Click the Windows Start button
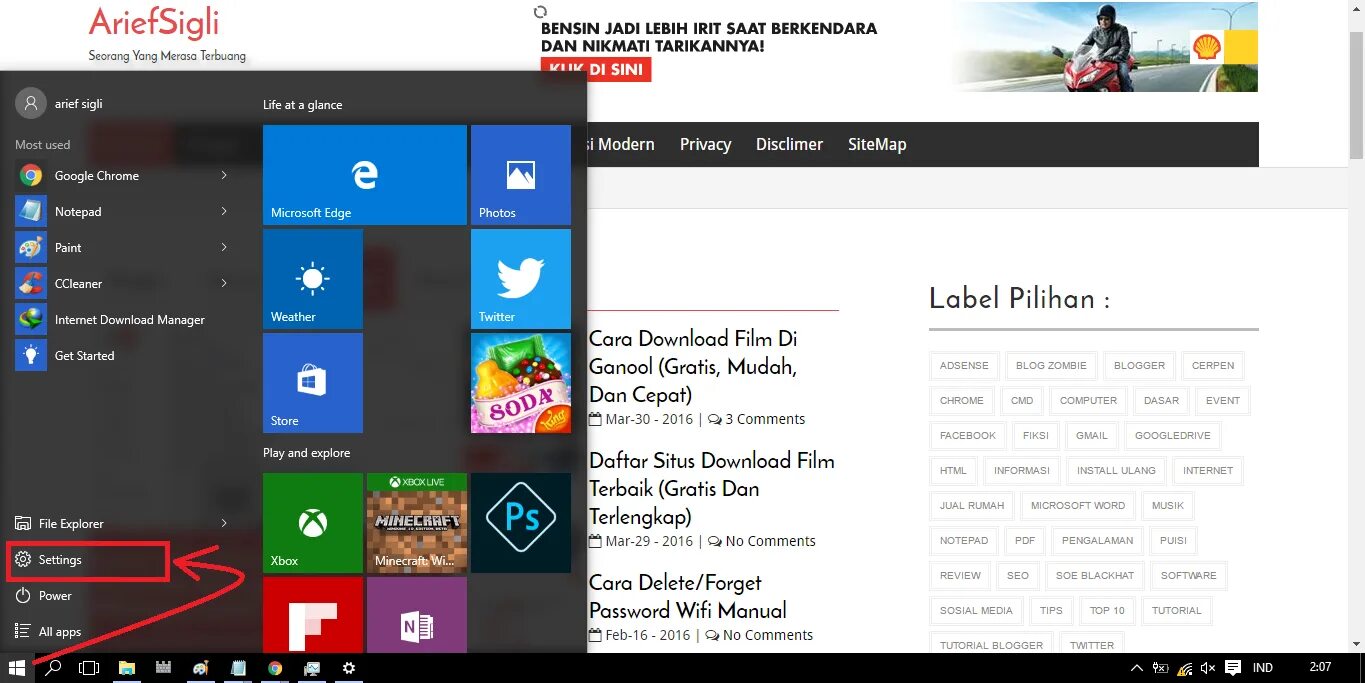 point(17,668)
